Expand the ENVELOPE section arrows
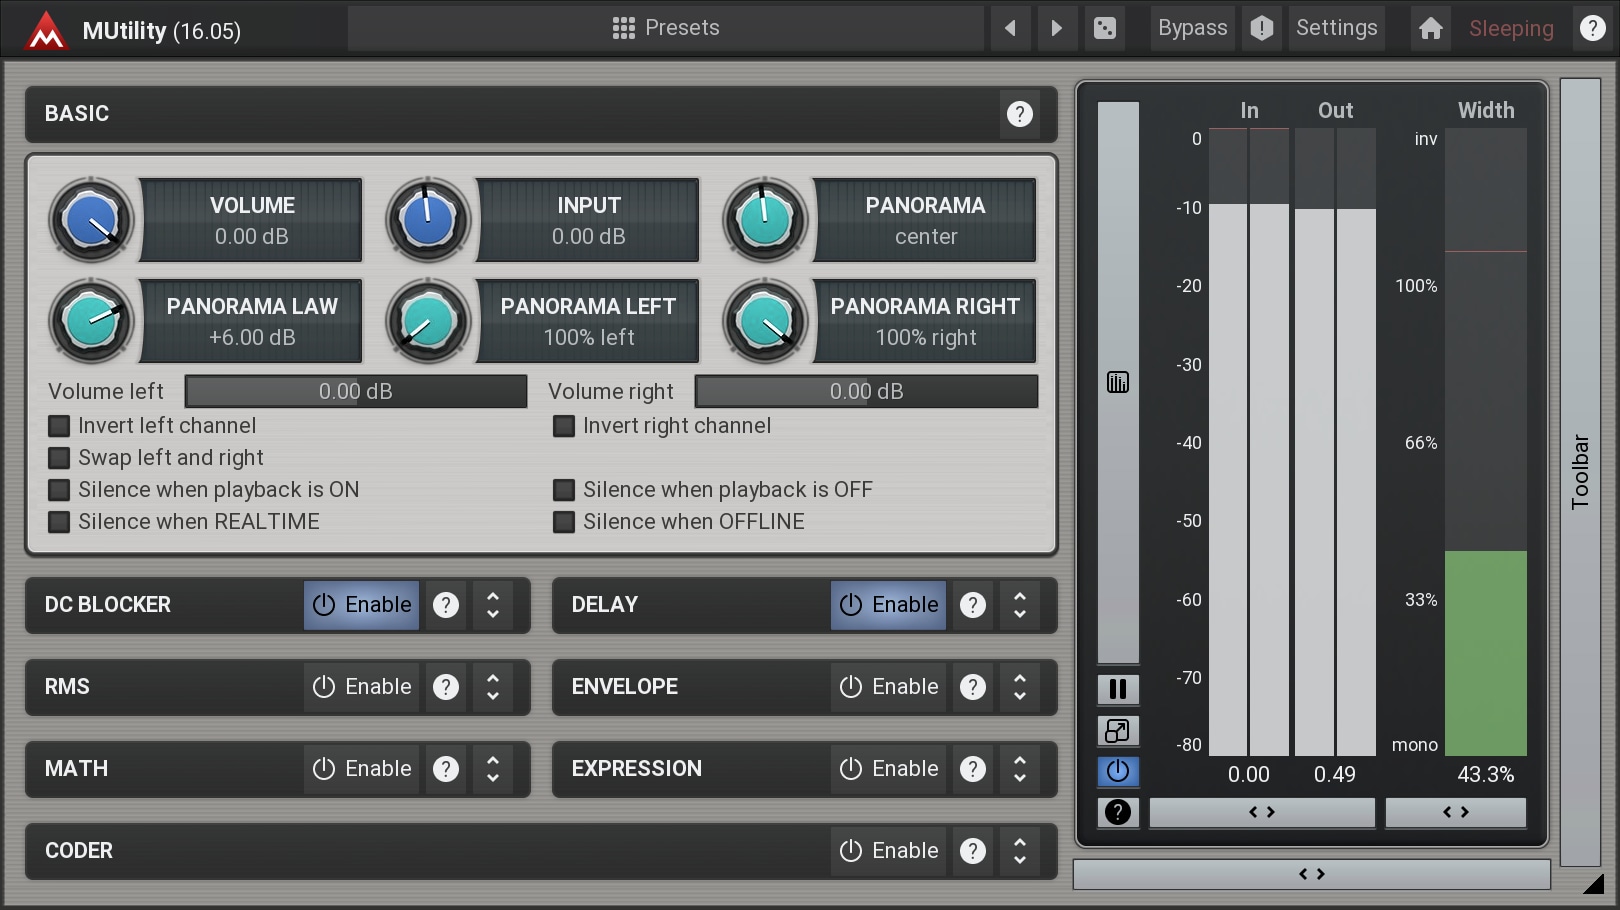 click(x=1020, y=687)
